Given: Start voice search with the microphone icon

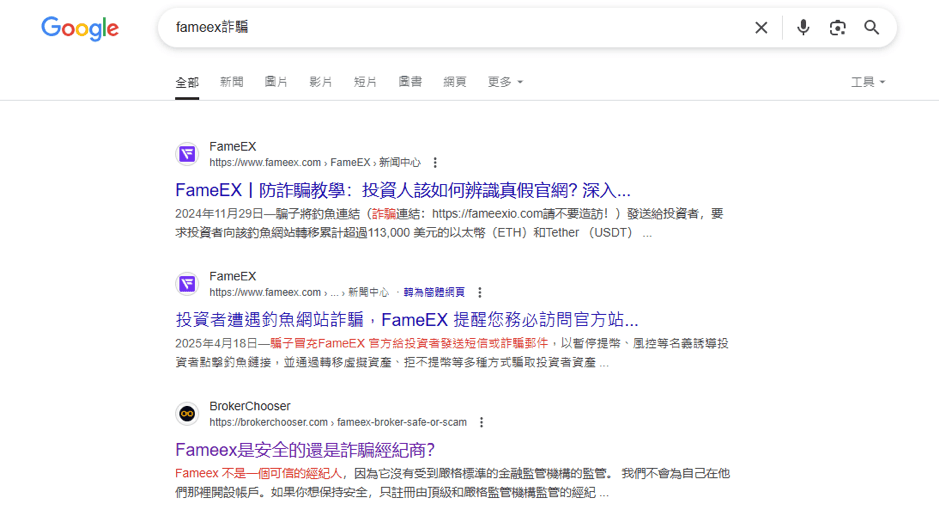Looking at the screenshot, I should (803, 28).
